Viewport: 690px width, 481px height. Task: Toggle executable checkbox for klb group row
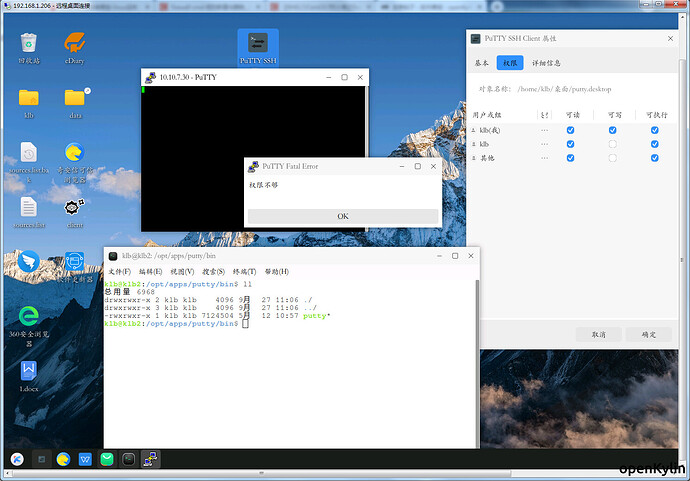click(x=654, y=144)
